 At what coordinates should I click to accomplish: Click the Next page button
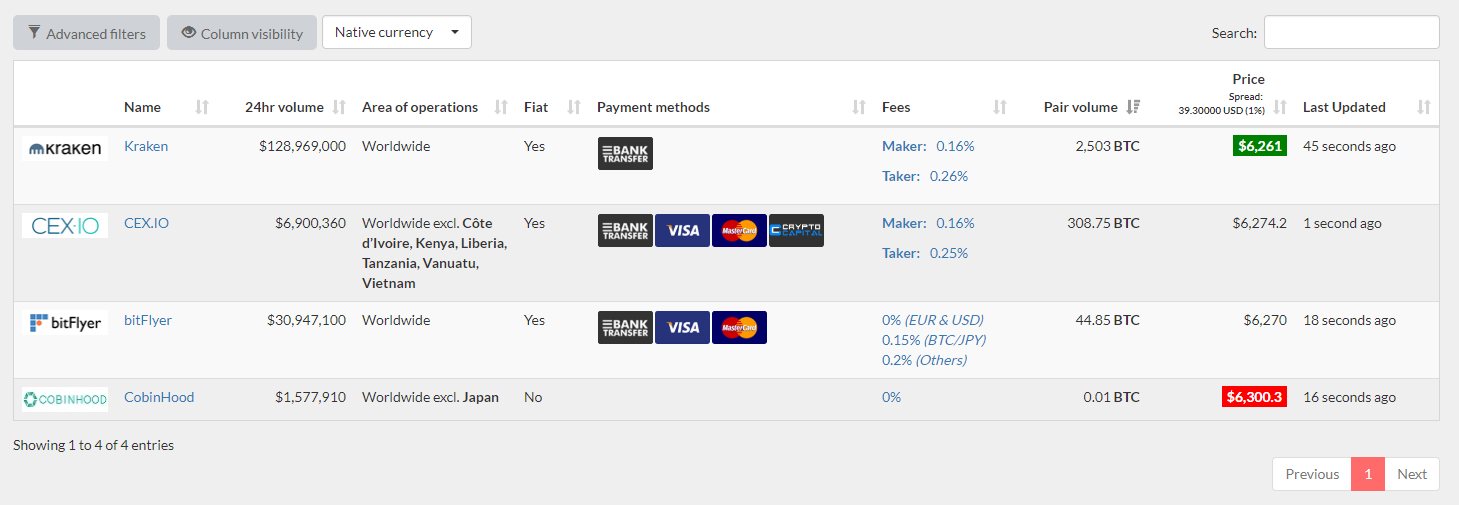point(1412,474)
